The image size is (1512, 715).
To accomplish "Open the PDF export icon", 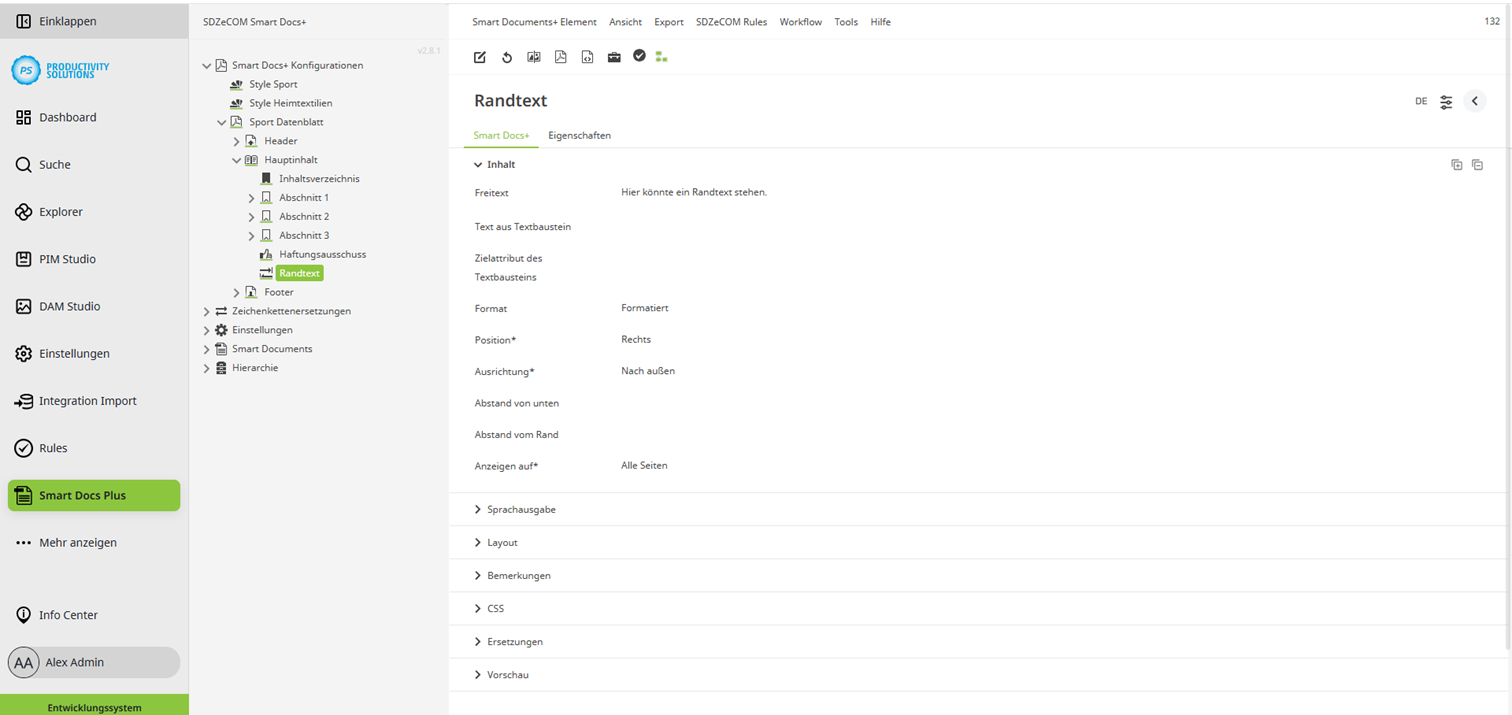I will tap(561, 57).
